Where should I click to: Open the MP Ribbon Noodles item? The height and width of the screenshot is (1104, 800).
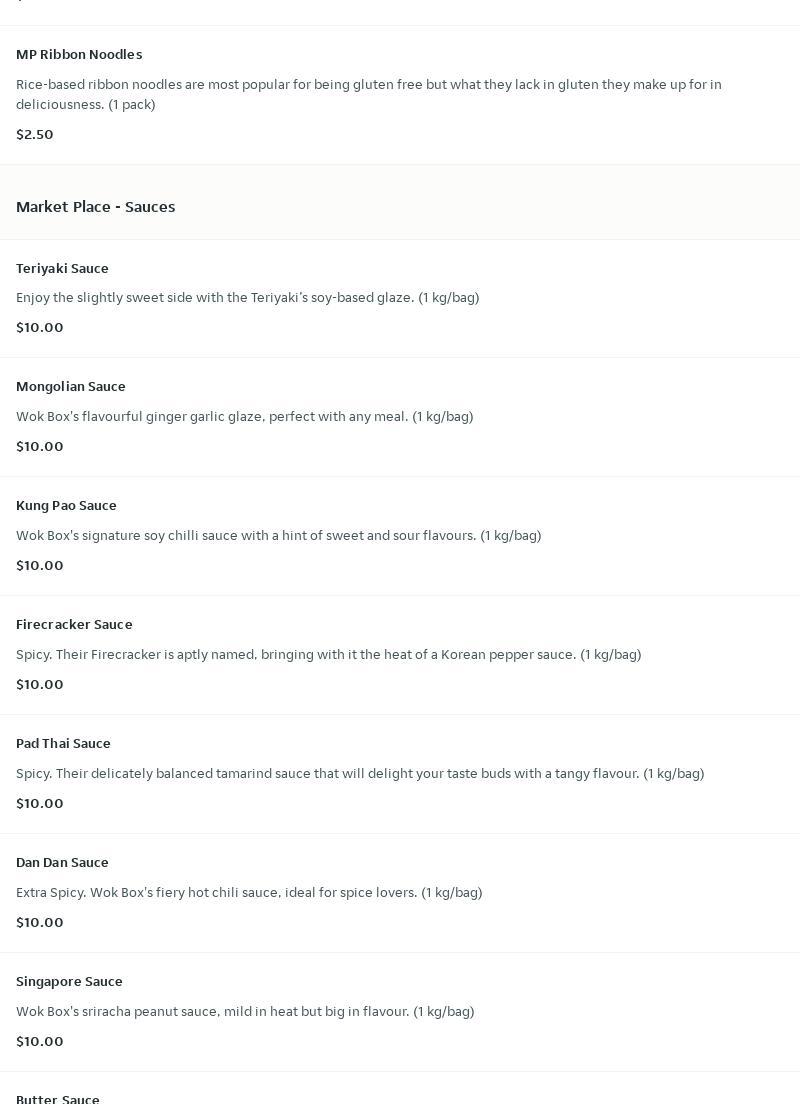(79, 54)
